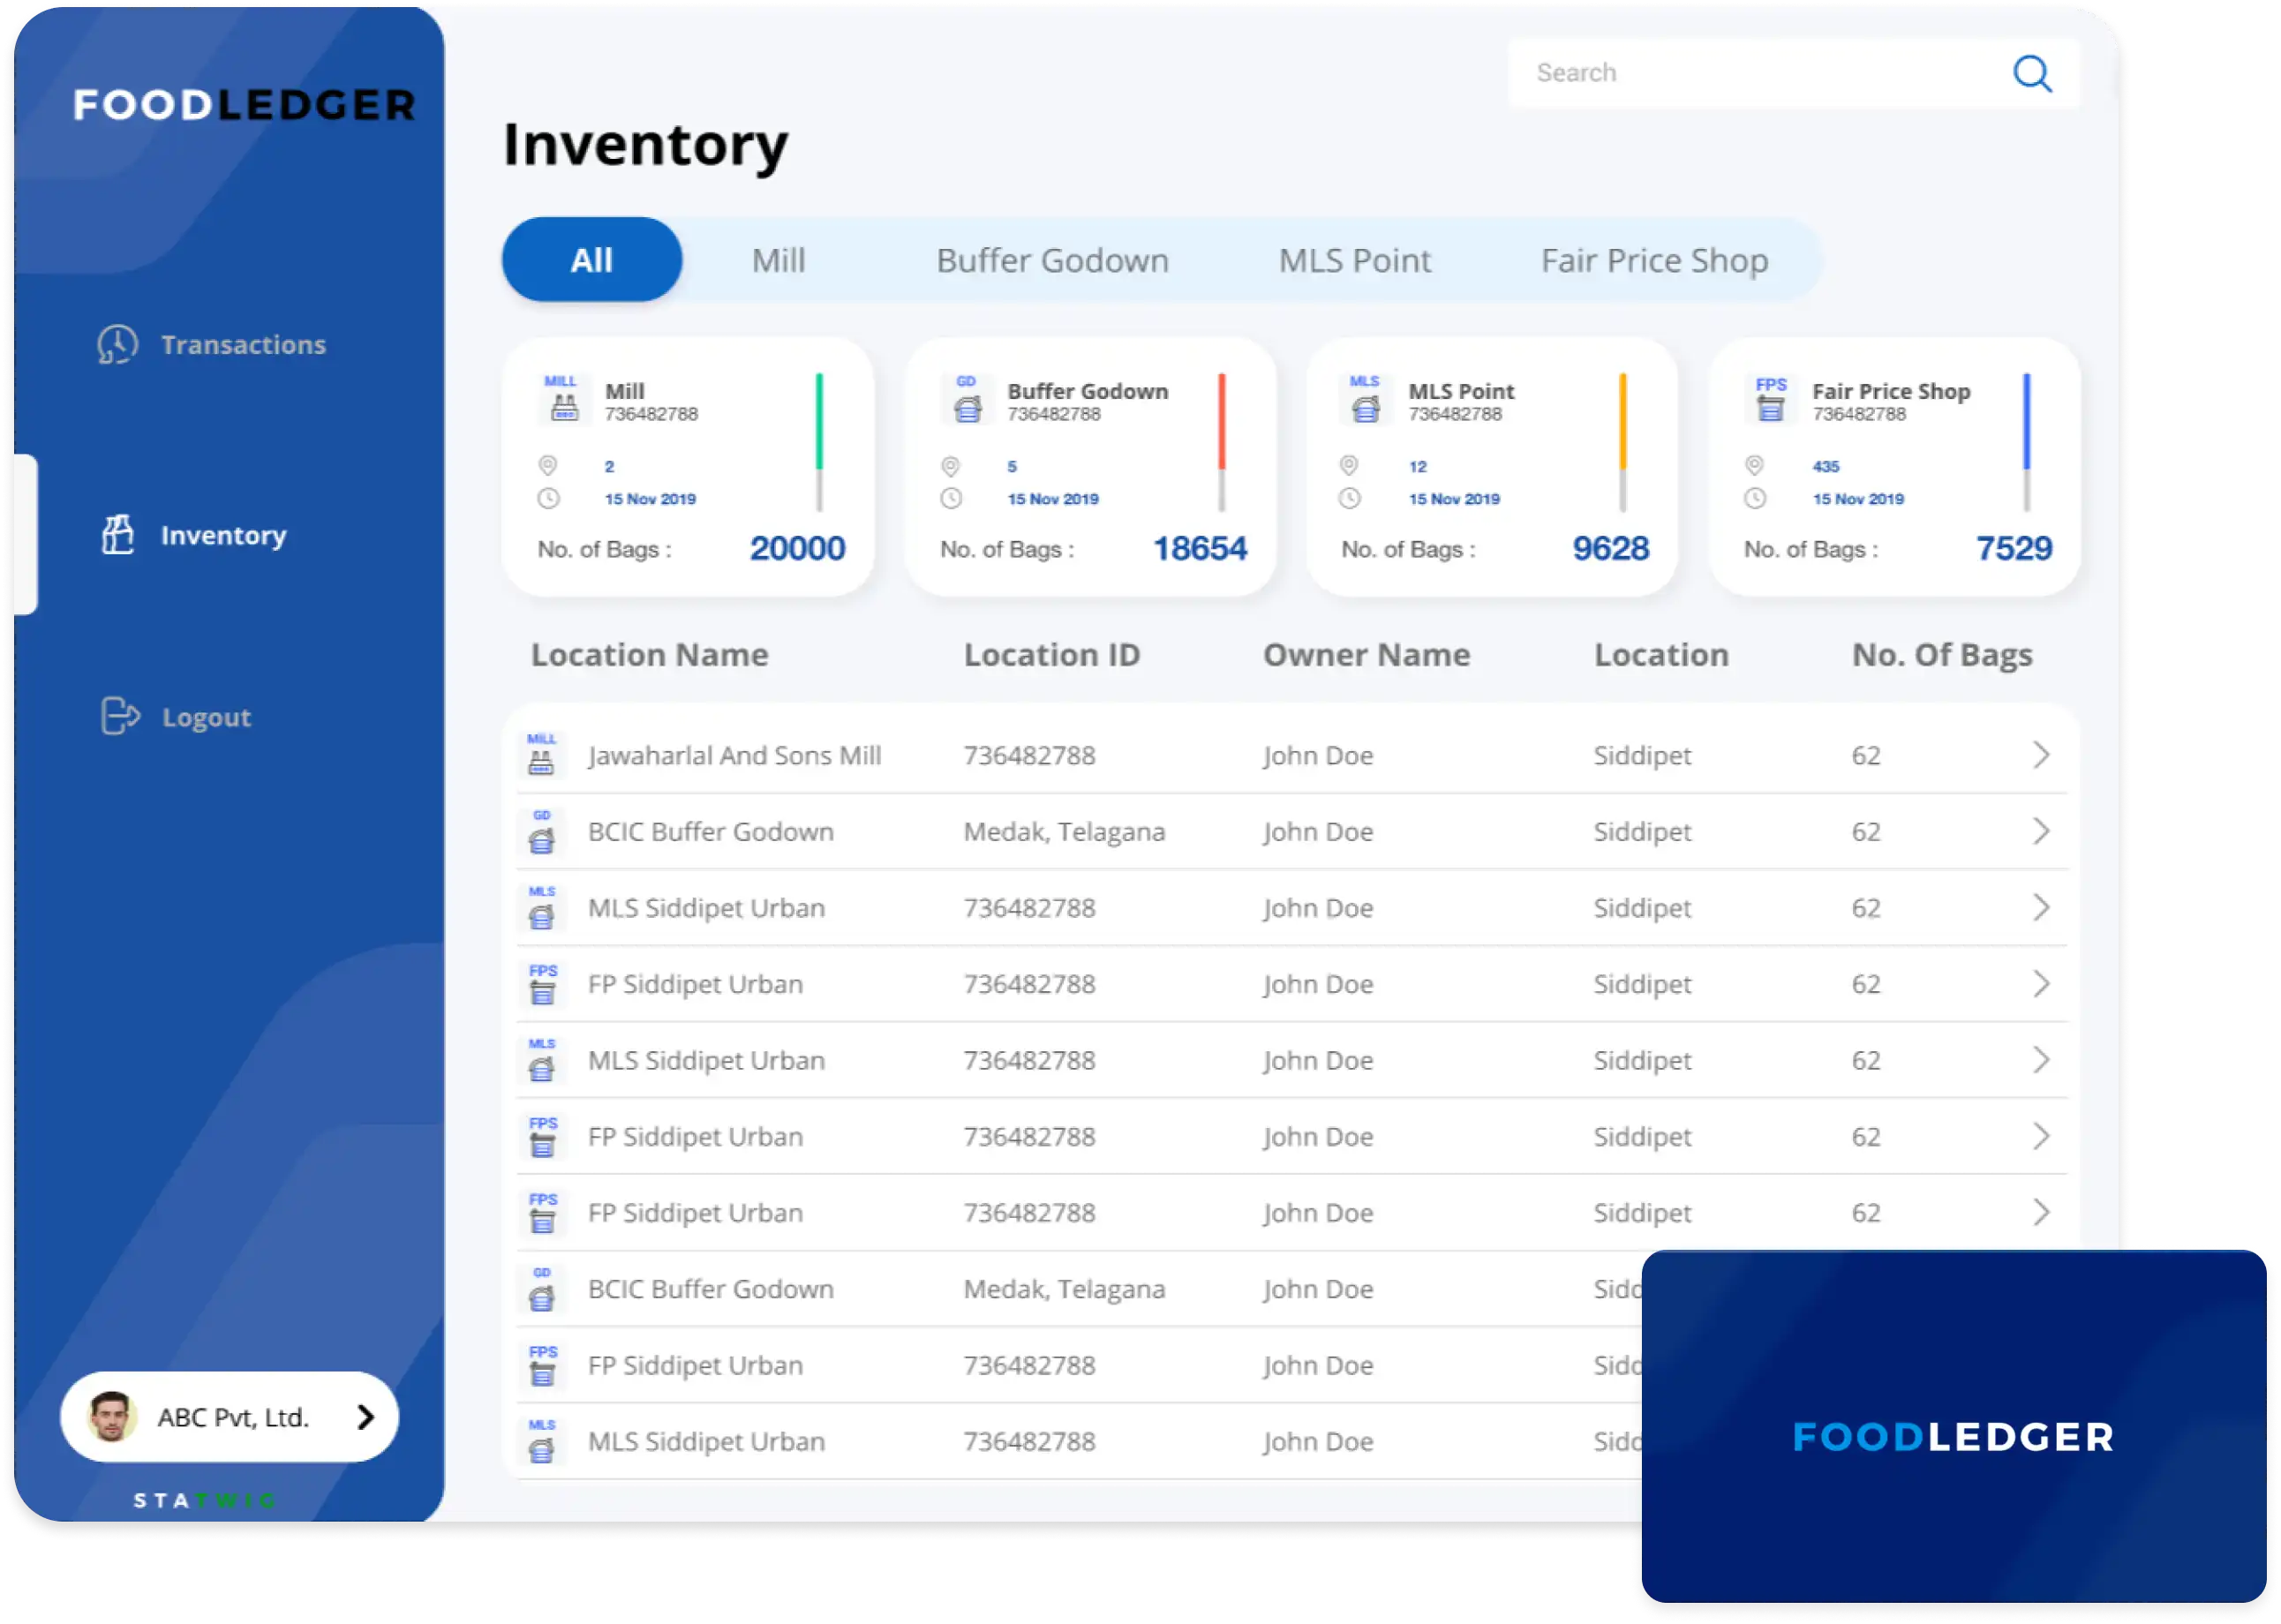Screen dimensions: 2281x1624
Task: Click the MLS Point card icon
Action: (x=1366, y=399)
